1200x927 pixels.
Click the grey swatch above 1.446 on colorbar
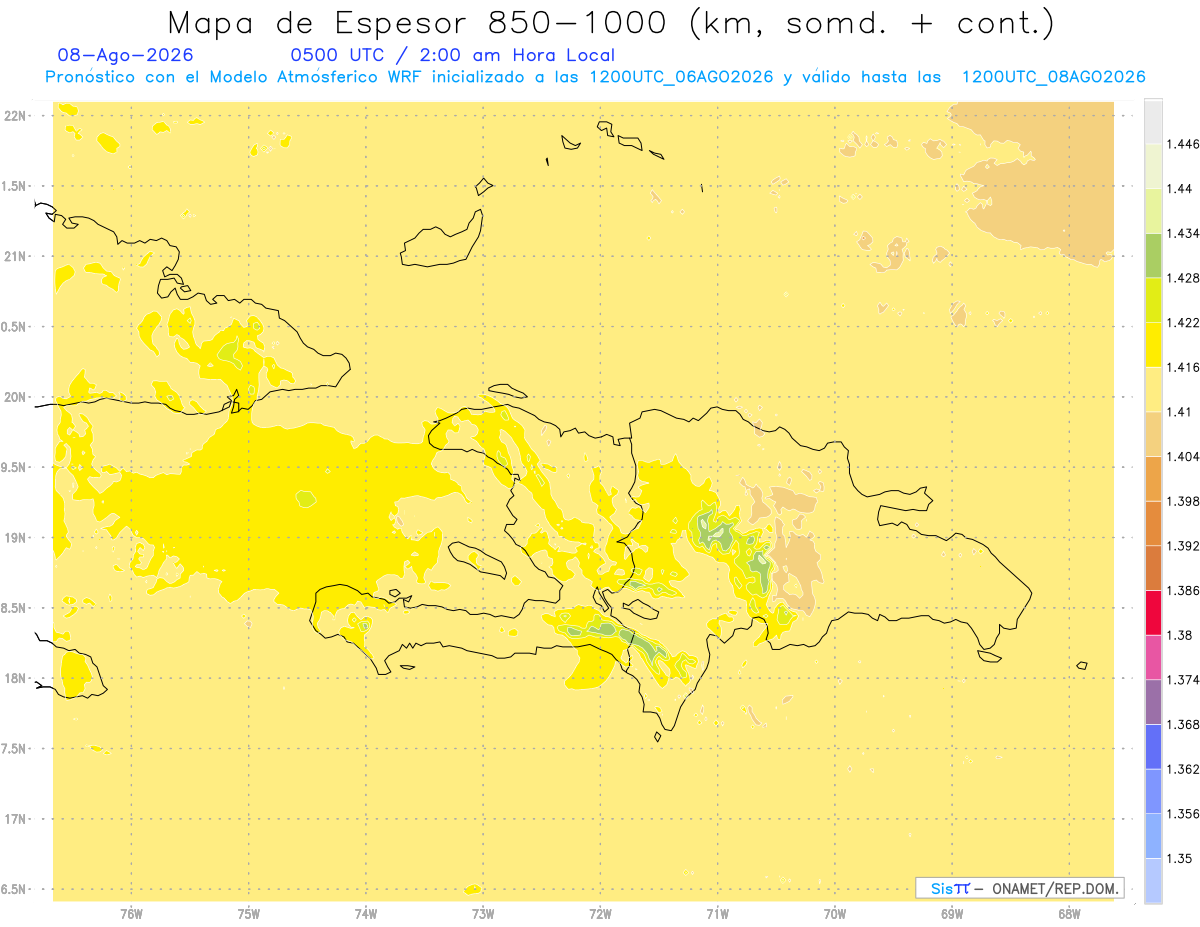click(x=1153, y=121)
